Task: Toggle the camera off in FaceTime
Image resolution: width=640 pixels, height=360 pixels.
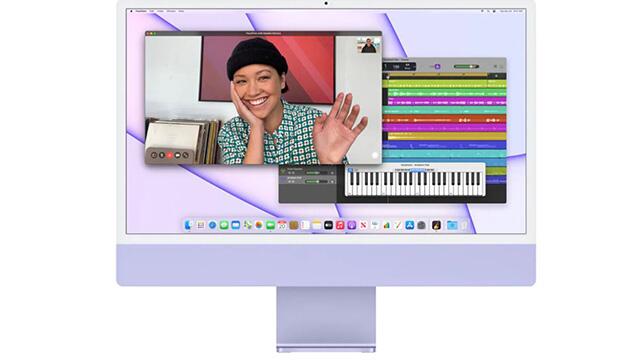Action: [x=178, y=155]
